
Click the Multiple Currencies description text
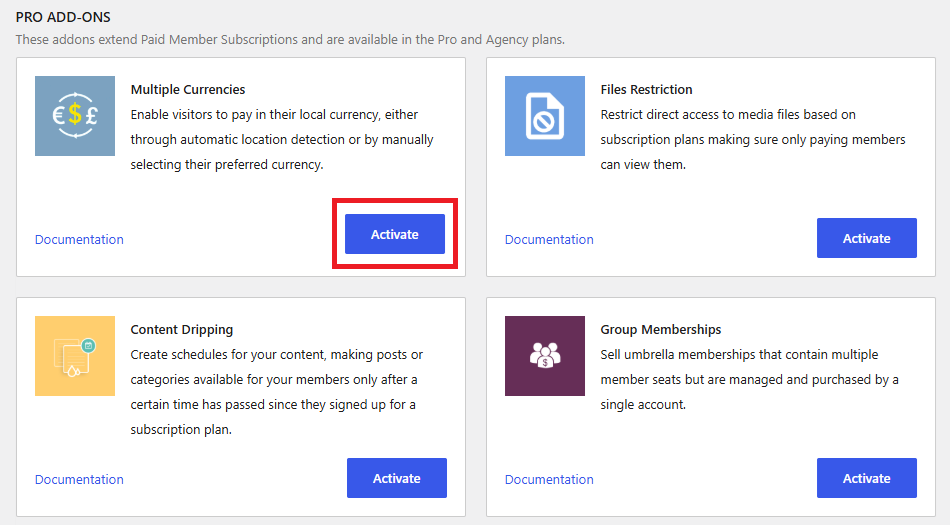(282, 139)
